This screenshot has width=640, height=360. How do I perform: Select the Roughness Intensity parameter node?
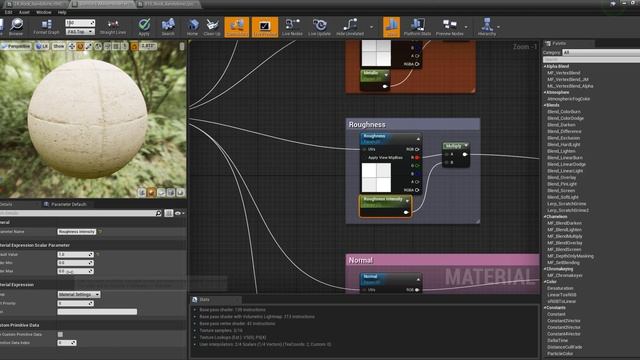coord(385,206)
